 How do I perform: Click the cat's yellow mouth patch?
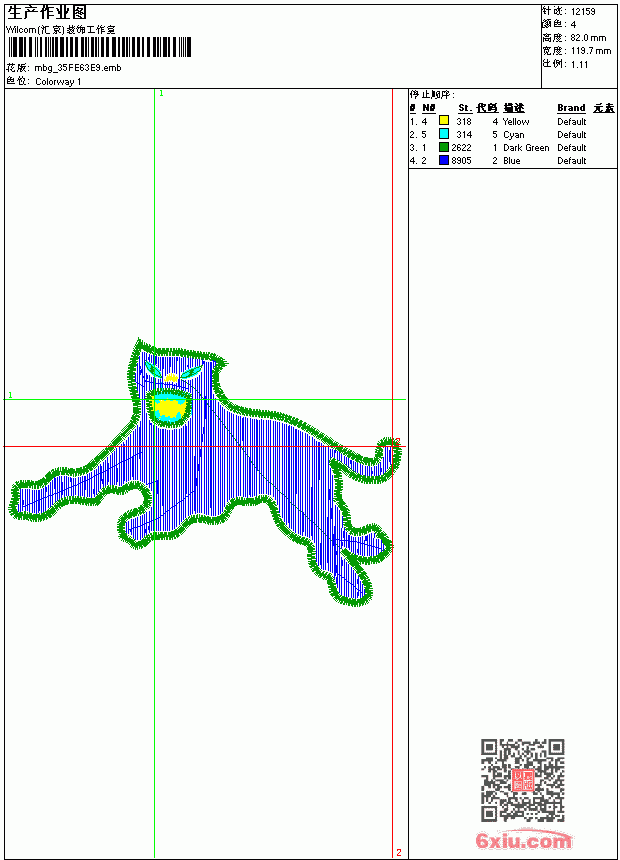click(170, 408)
